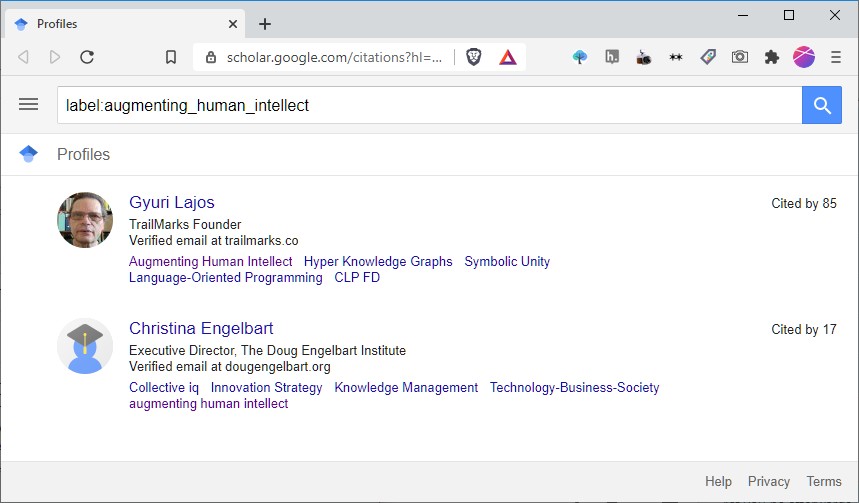Image resolution: width=859 pixels, height=503 pixels.
Task: Click Symbolic Unity label
Action: [x=507, y=261]
